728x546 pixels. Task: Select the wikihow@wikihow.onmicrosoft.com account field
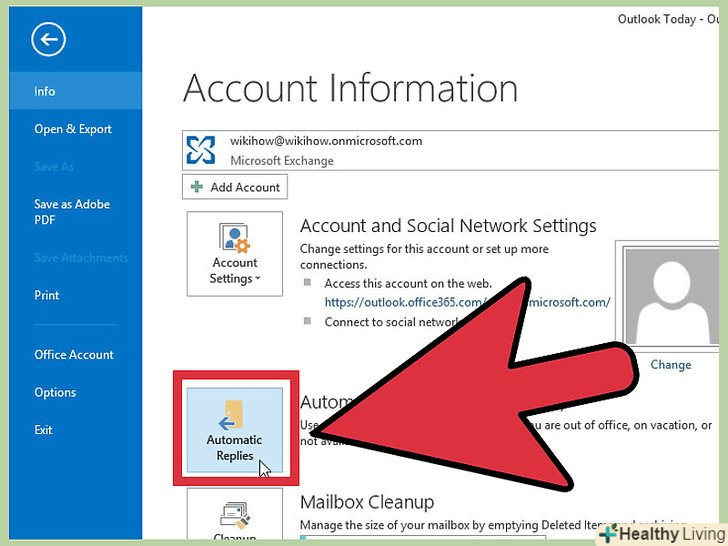click(x=450, y=150)
